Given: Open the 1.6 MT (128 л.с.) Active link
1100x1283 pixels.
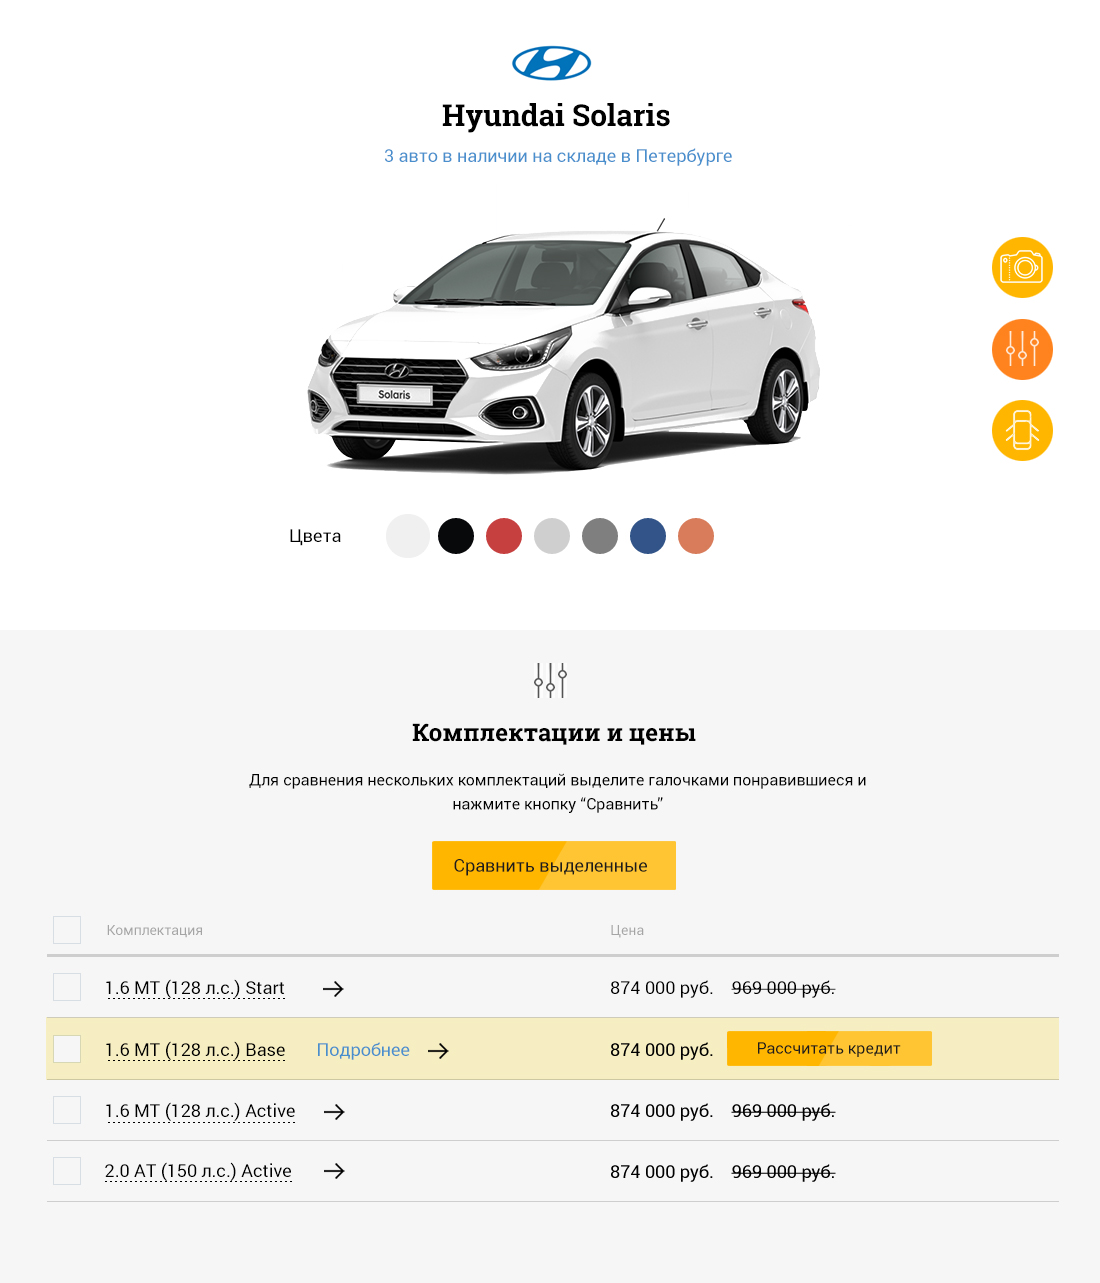Looking at the screenshot, I should point(200,1111).
